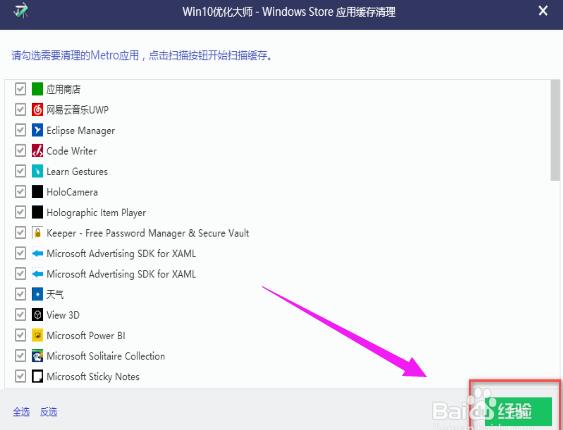This screenshot has width=563, height=430.
Task: Close the Windows Store cache cleaner window
Action: [543, 11]
